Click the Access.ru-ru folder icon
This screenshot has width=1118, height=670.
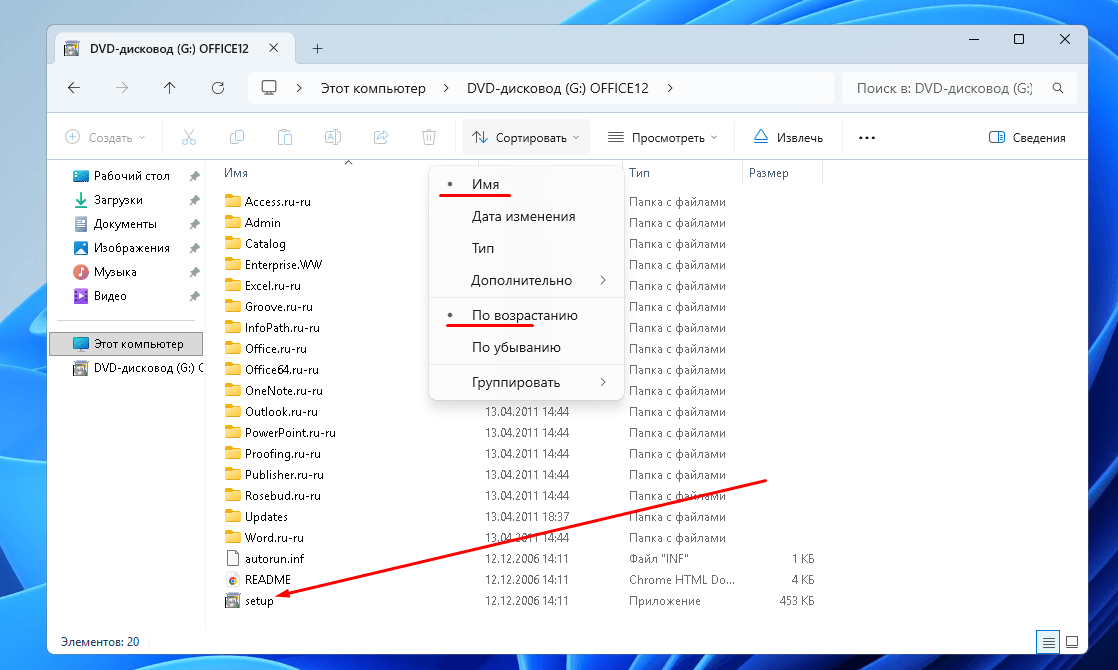pos(232,201)
